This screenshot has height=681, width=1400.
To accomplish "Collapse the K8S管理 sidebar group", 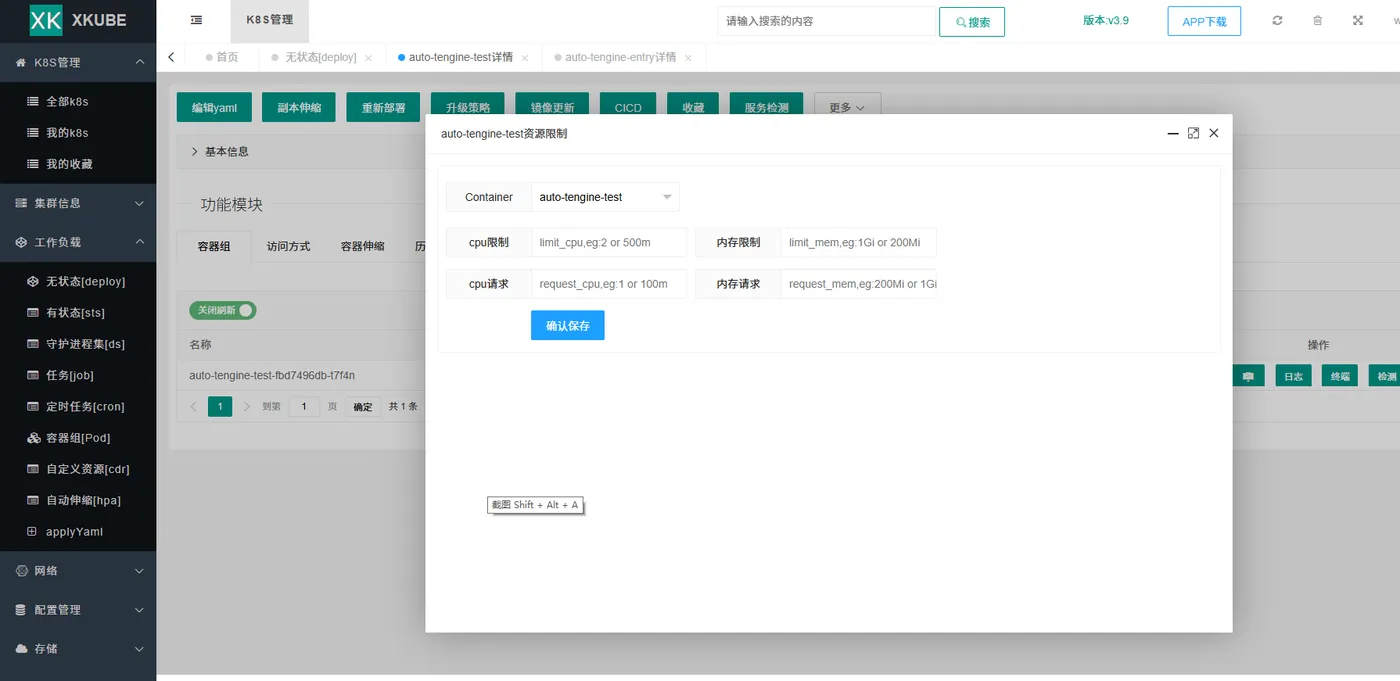I will (x=78, y=62).
